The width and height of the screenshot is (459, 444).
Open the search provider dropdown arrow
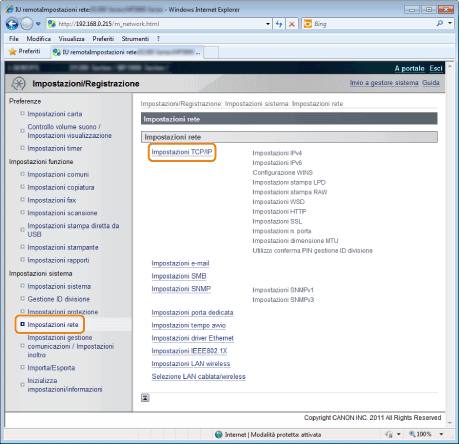pos(450,23)
